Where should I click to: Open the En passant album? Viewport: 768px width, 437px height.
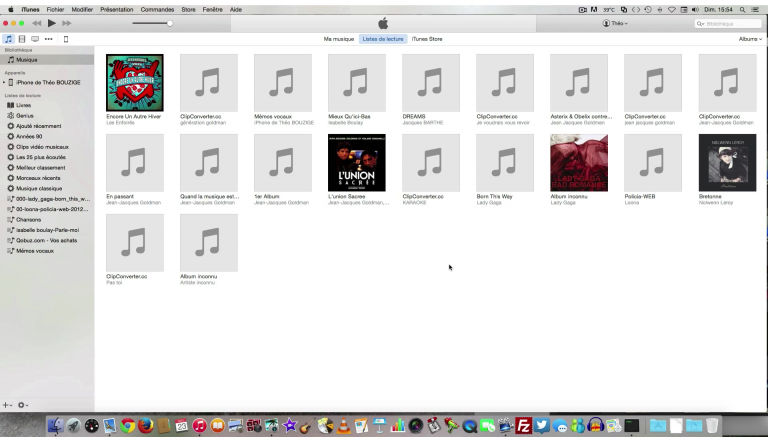135,163
